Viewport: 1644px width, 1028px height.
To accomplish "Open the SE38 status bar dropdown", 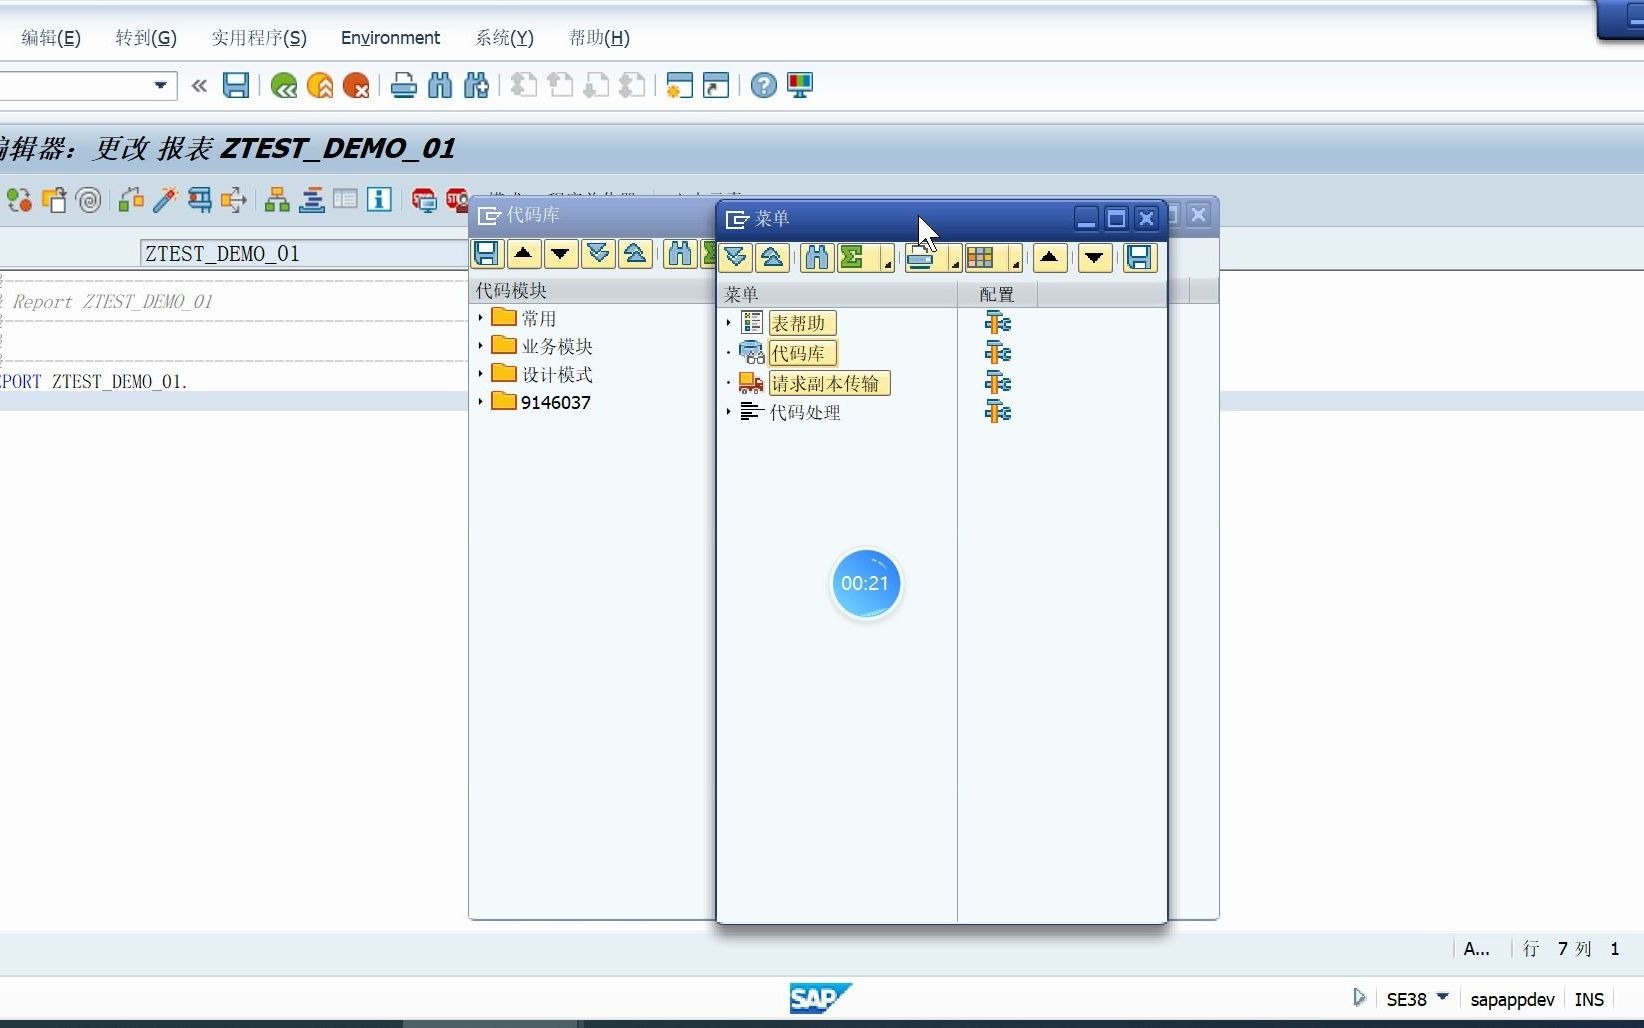I will tap(1442, 997).
